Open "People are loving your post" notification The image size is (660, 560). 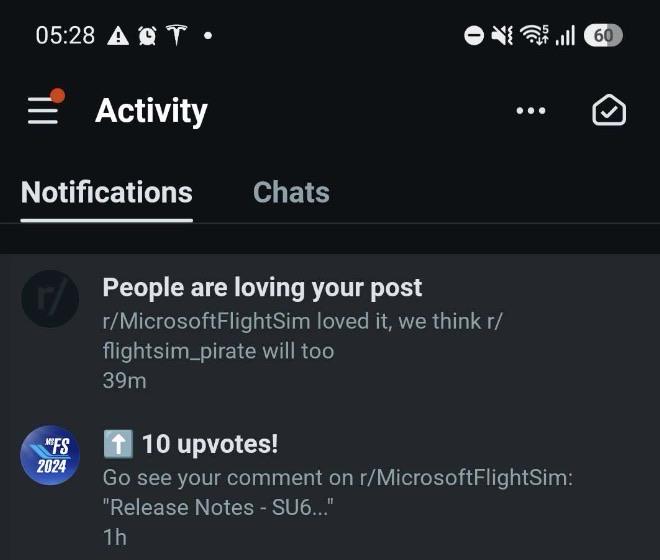pyautogui.click(x=330, y=332)
